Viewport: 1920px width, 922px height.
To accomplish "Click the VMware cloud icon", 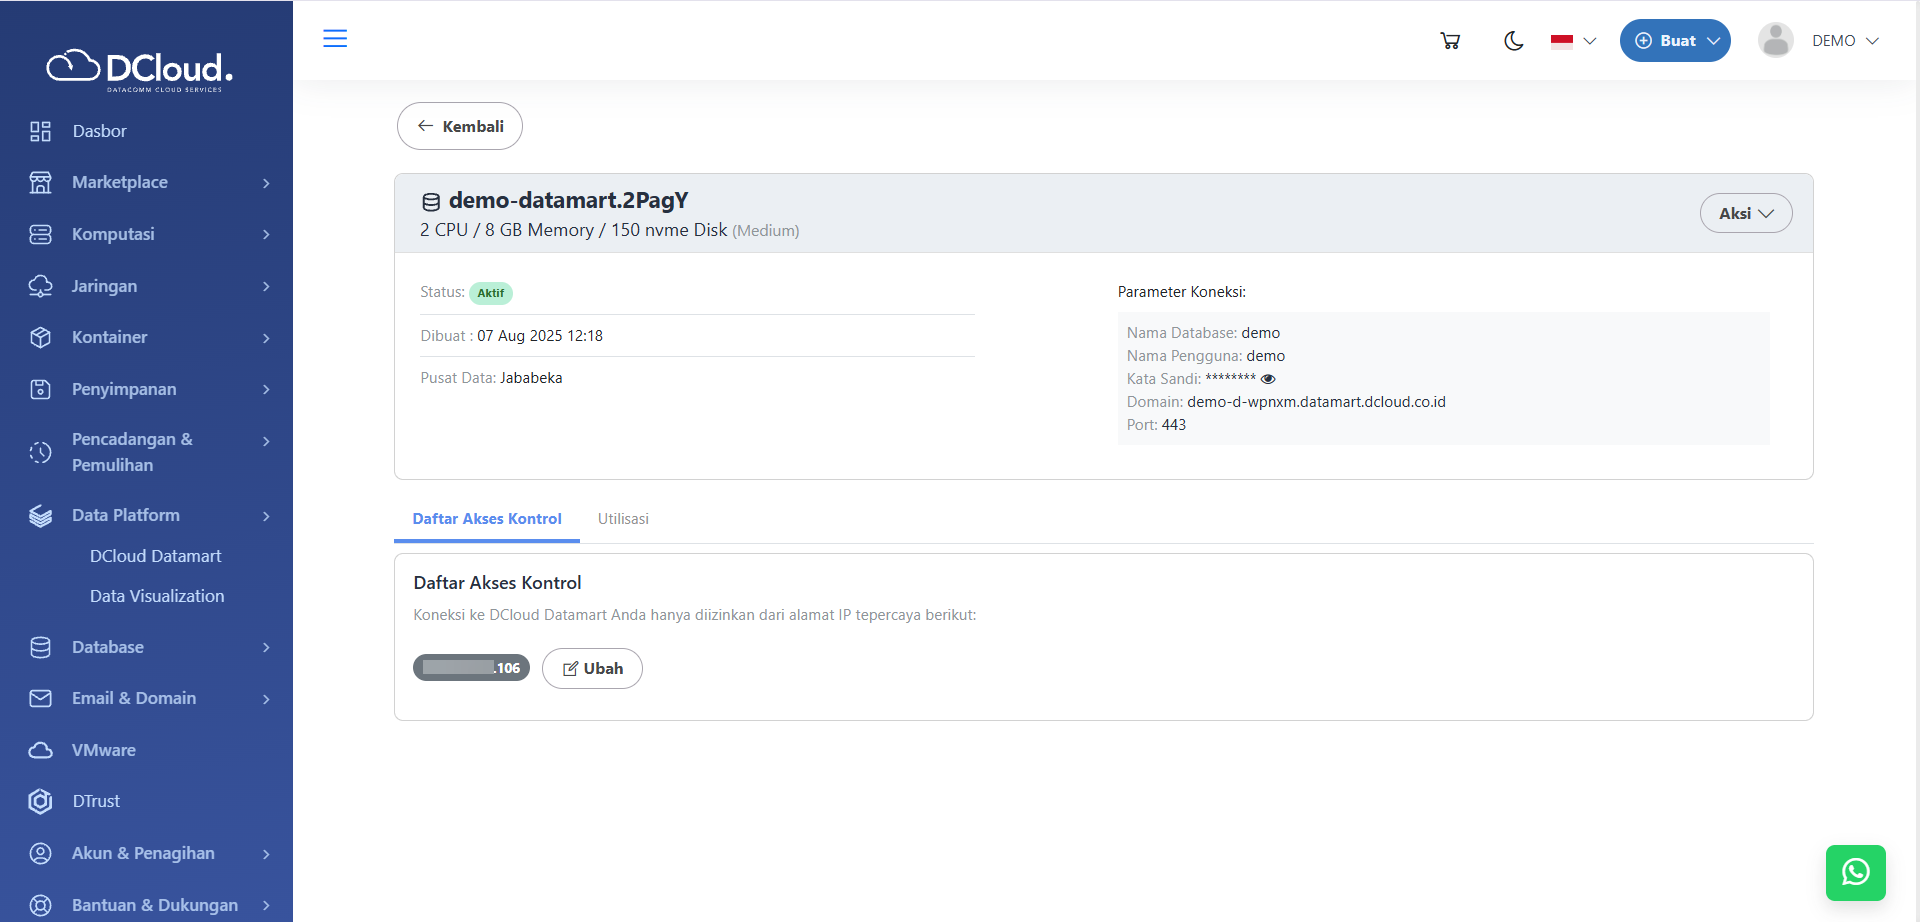I will tap(40, 750).
